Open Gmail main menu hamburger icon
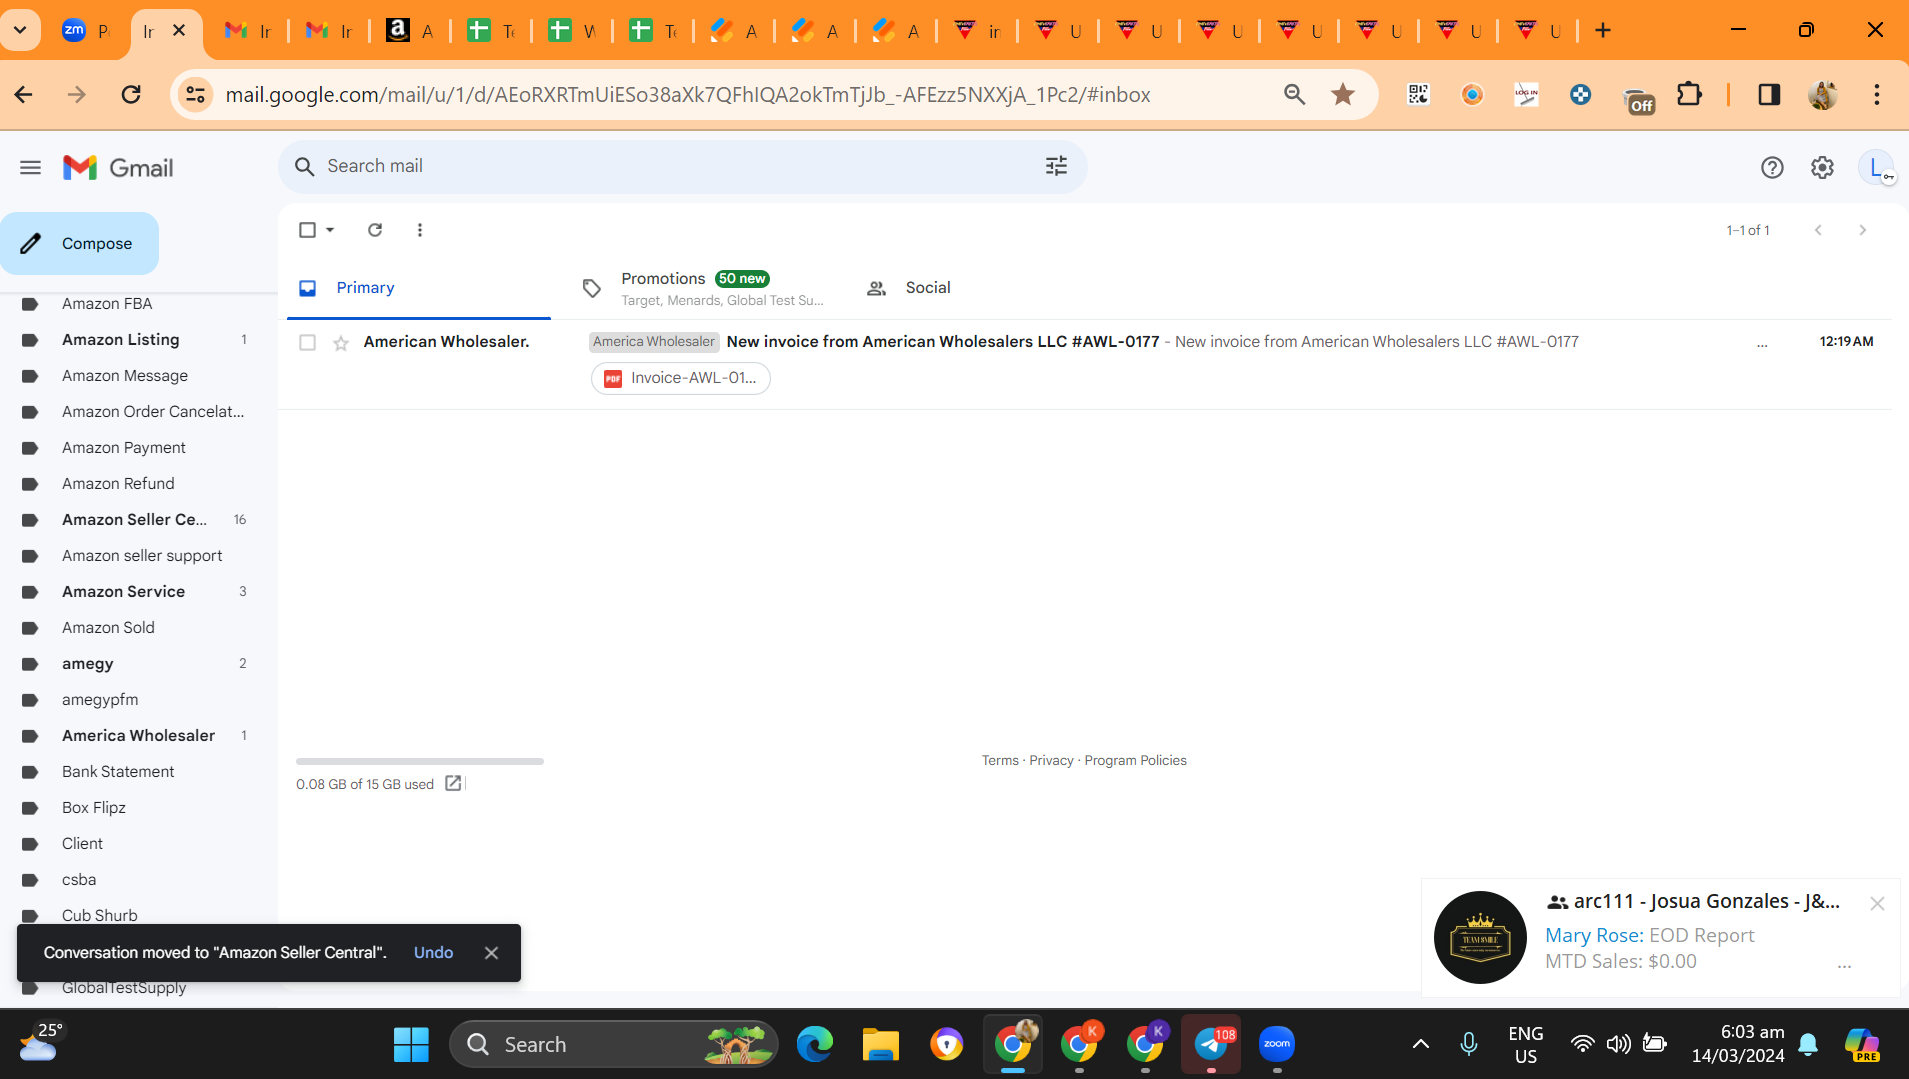The height and width of the screenshot is (1079, 1909). (x=30, y=168)
